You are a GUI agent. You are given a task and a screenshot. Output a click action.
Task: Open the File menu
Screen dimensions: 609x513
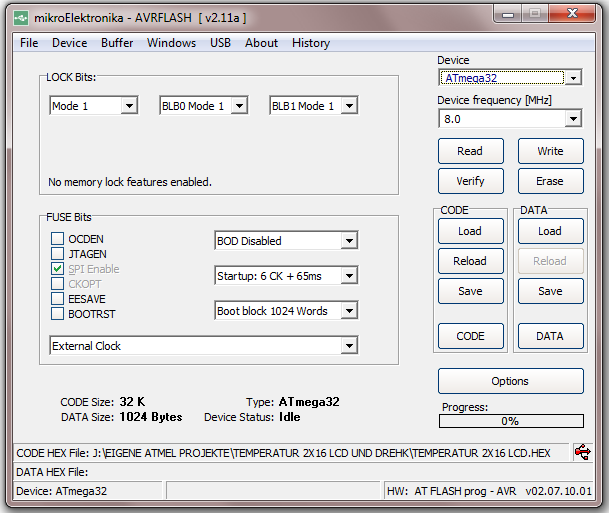click(29, 43)
